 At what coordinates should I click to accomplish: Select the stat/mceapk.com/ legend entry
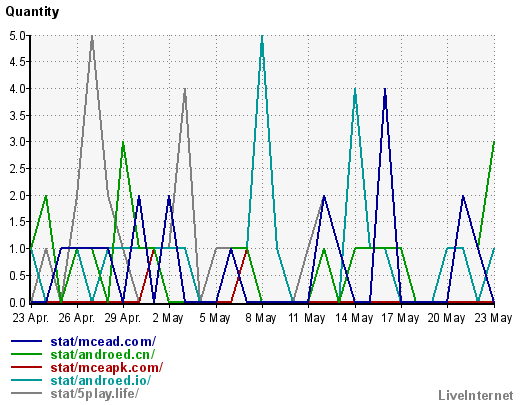point(107,367)
